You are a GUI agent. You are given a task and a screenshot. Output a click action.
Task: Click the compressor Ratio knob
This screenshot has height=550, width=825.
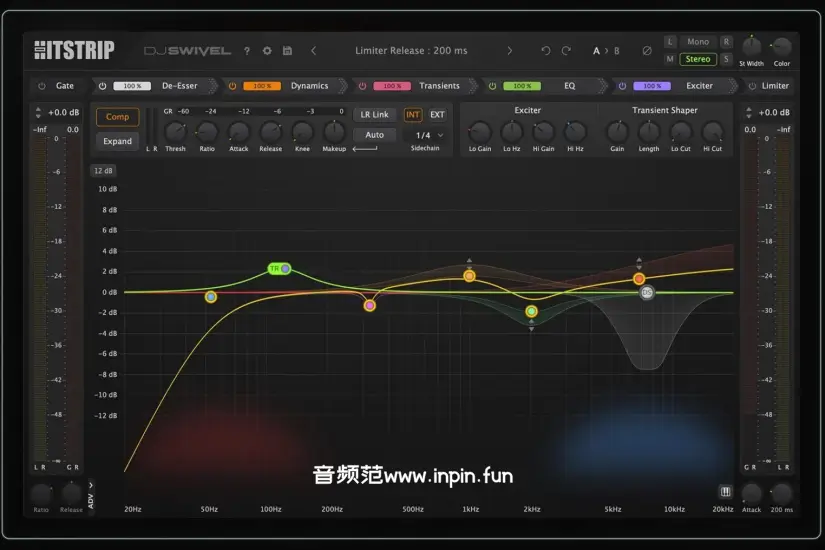point(207,132)
